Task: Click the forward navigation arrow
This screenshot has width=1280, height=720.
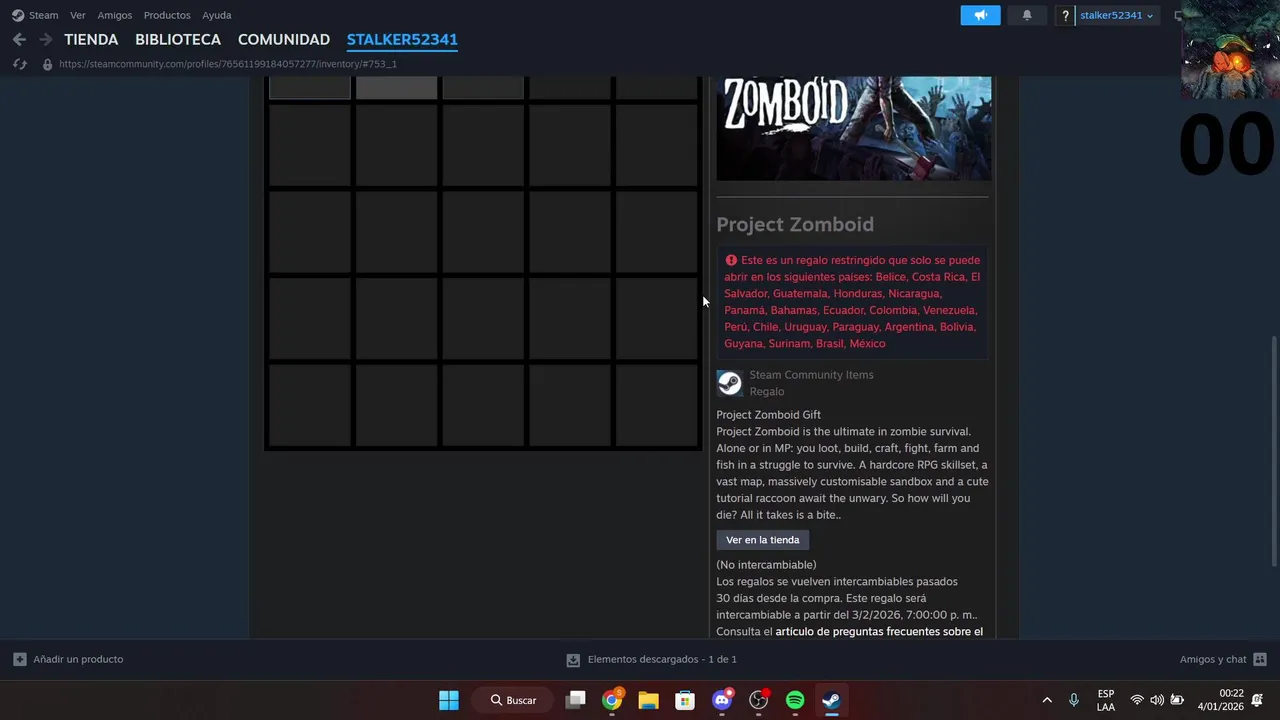Action: [x=45, y=39]
